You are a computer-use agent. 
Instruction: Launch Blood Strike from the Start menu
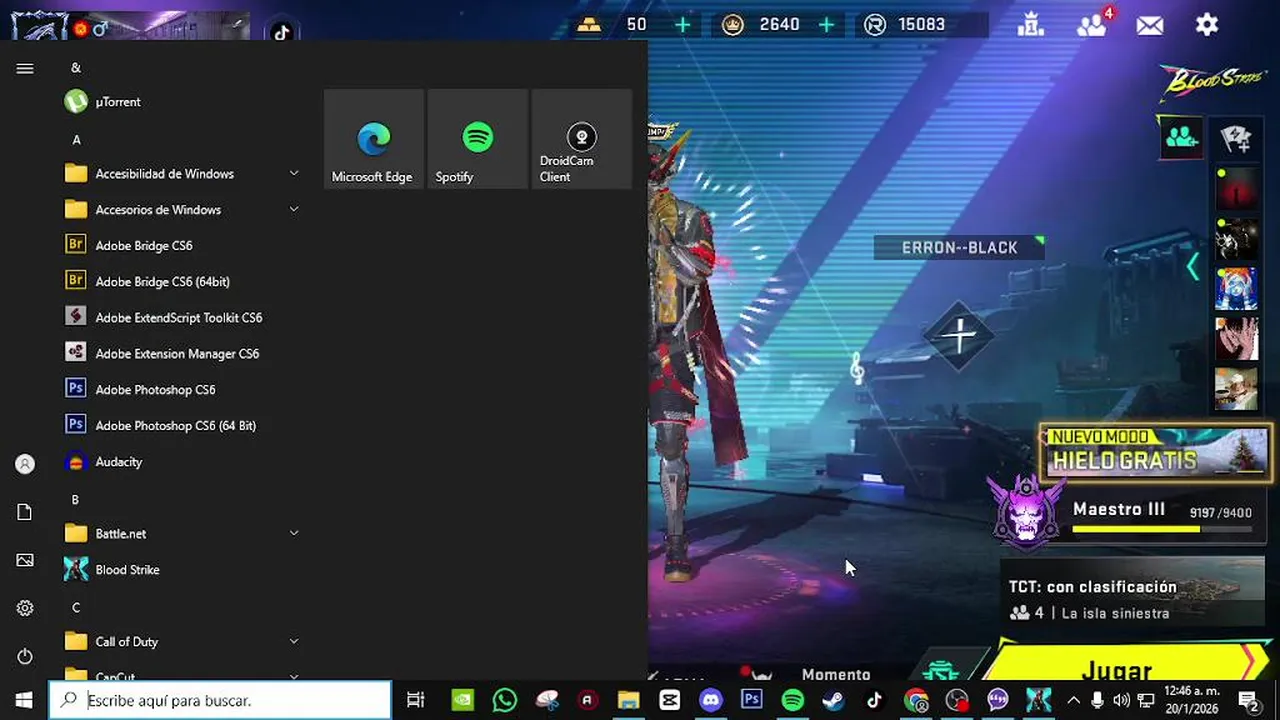(180, 570)
